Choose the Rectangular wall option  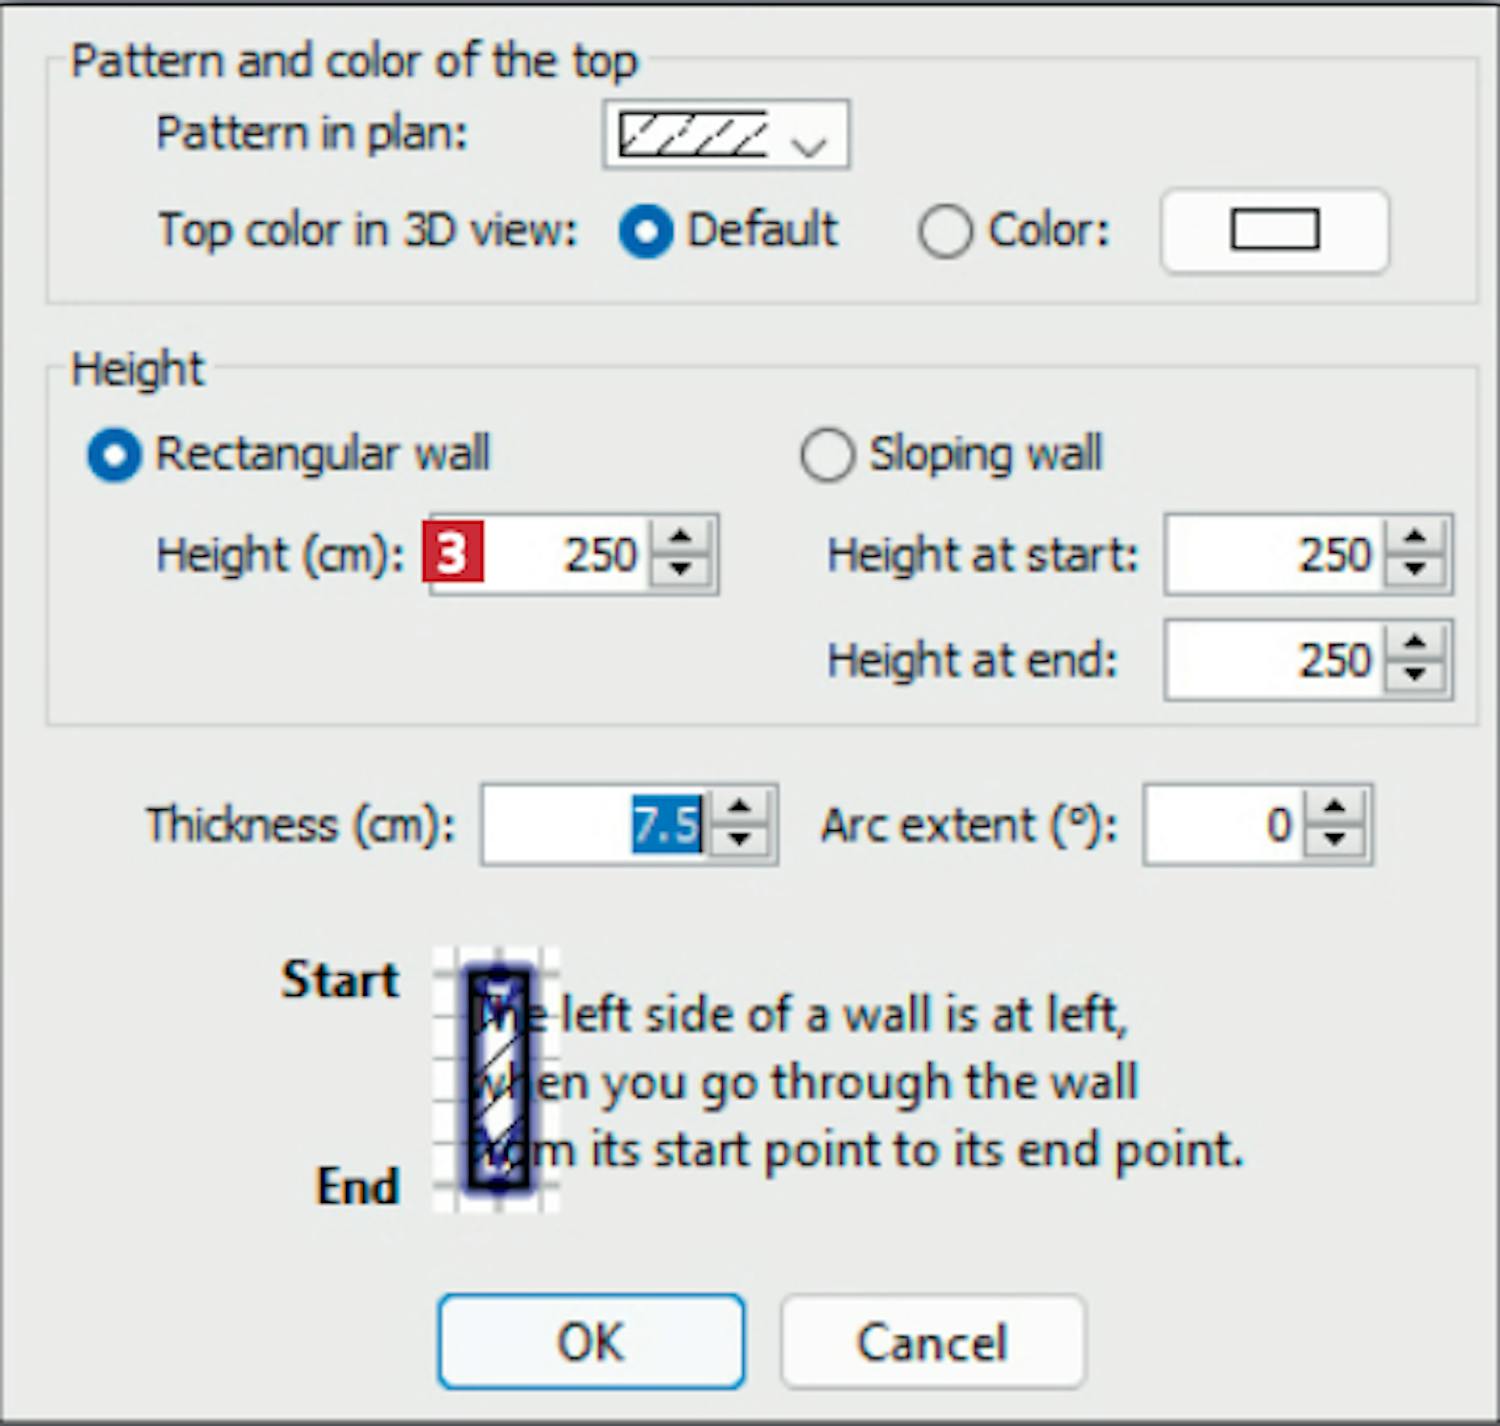pyautogui.click(x=114, y=455)
